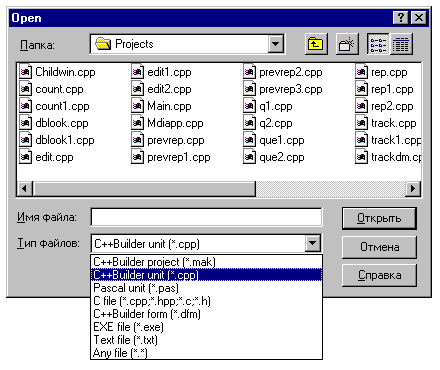440x370 pixels.
Task: Select file icon of Mdiapp.cpp
Action: coord(138,123)
